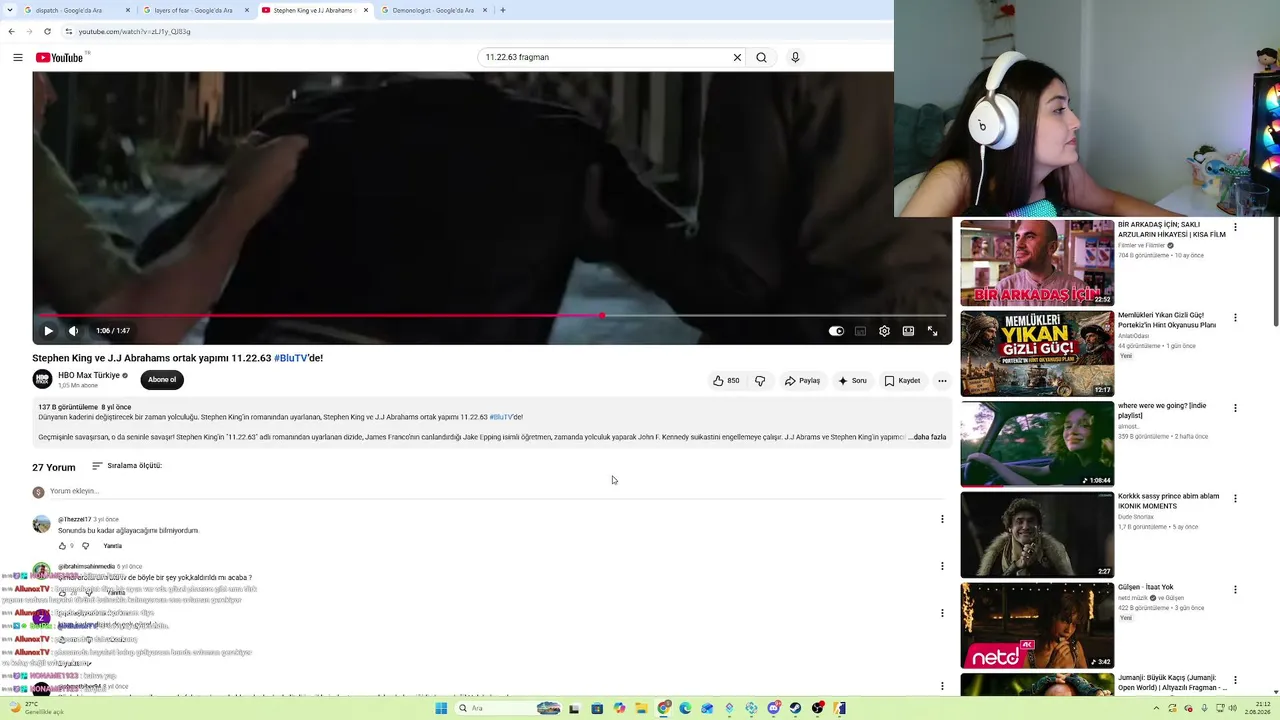1280x720 pixels.
Task: Click the search magnifier button
Action: 761,57
